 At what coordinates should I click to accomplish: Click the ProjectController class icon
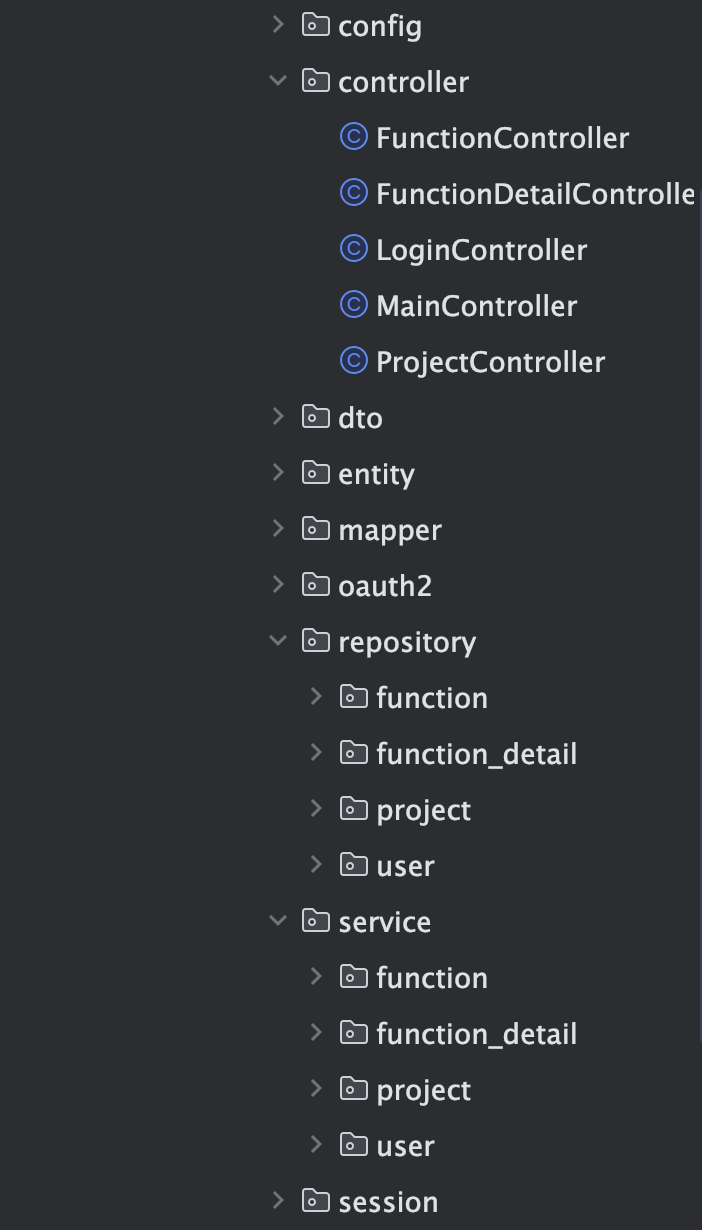353,361
